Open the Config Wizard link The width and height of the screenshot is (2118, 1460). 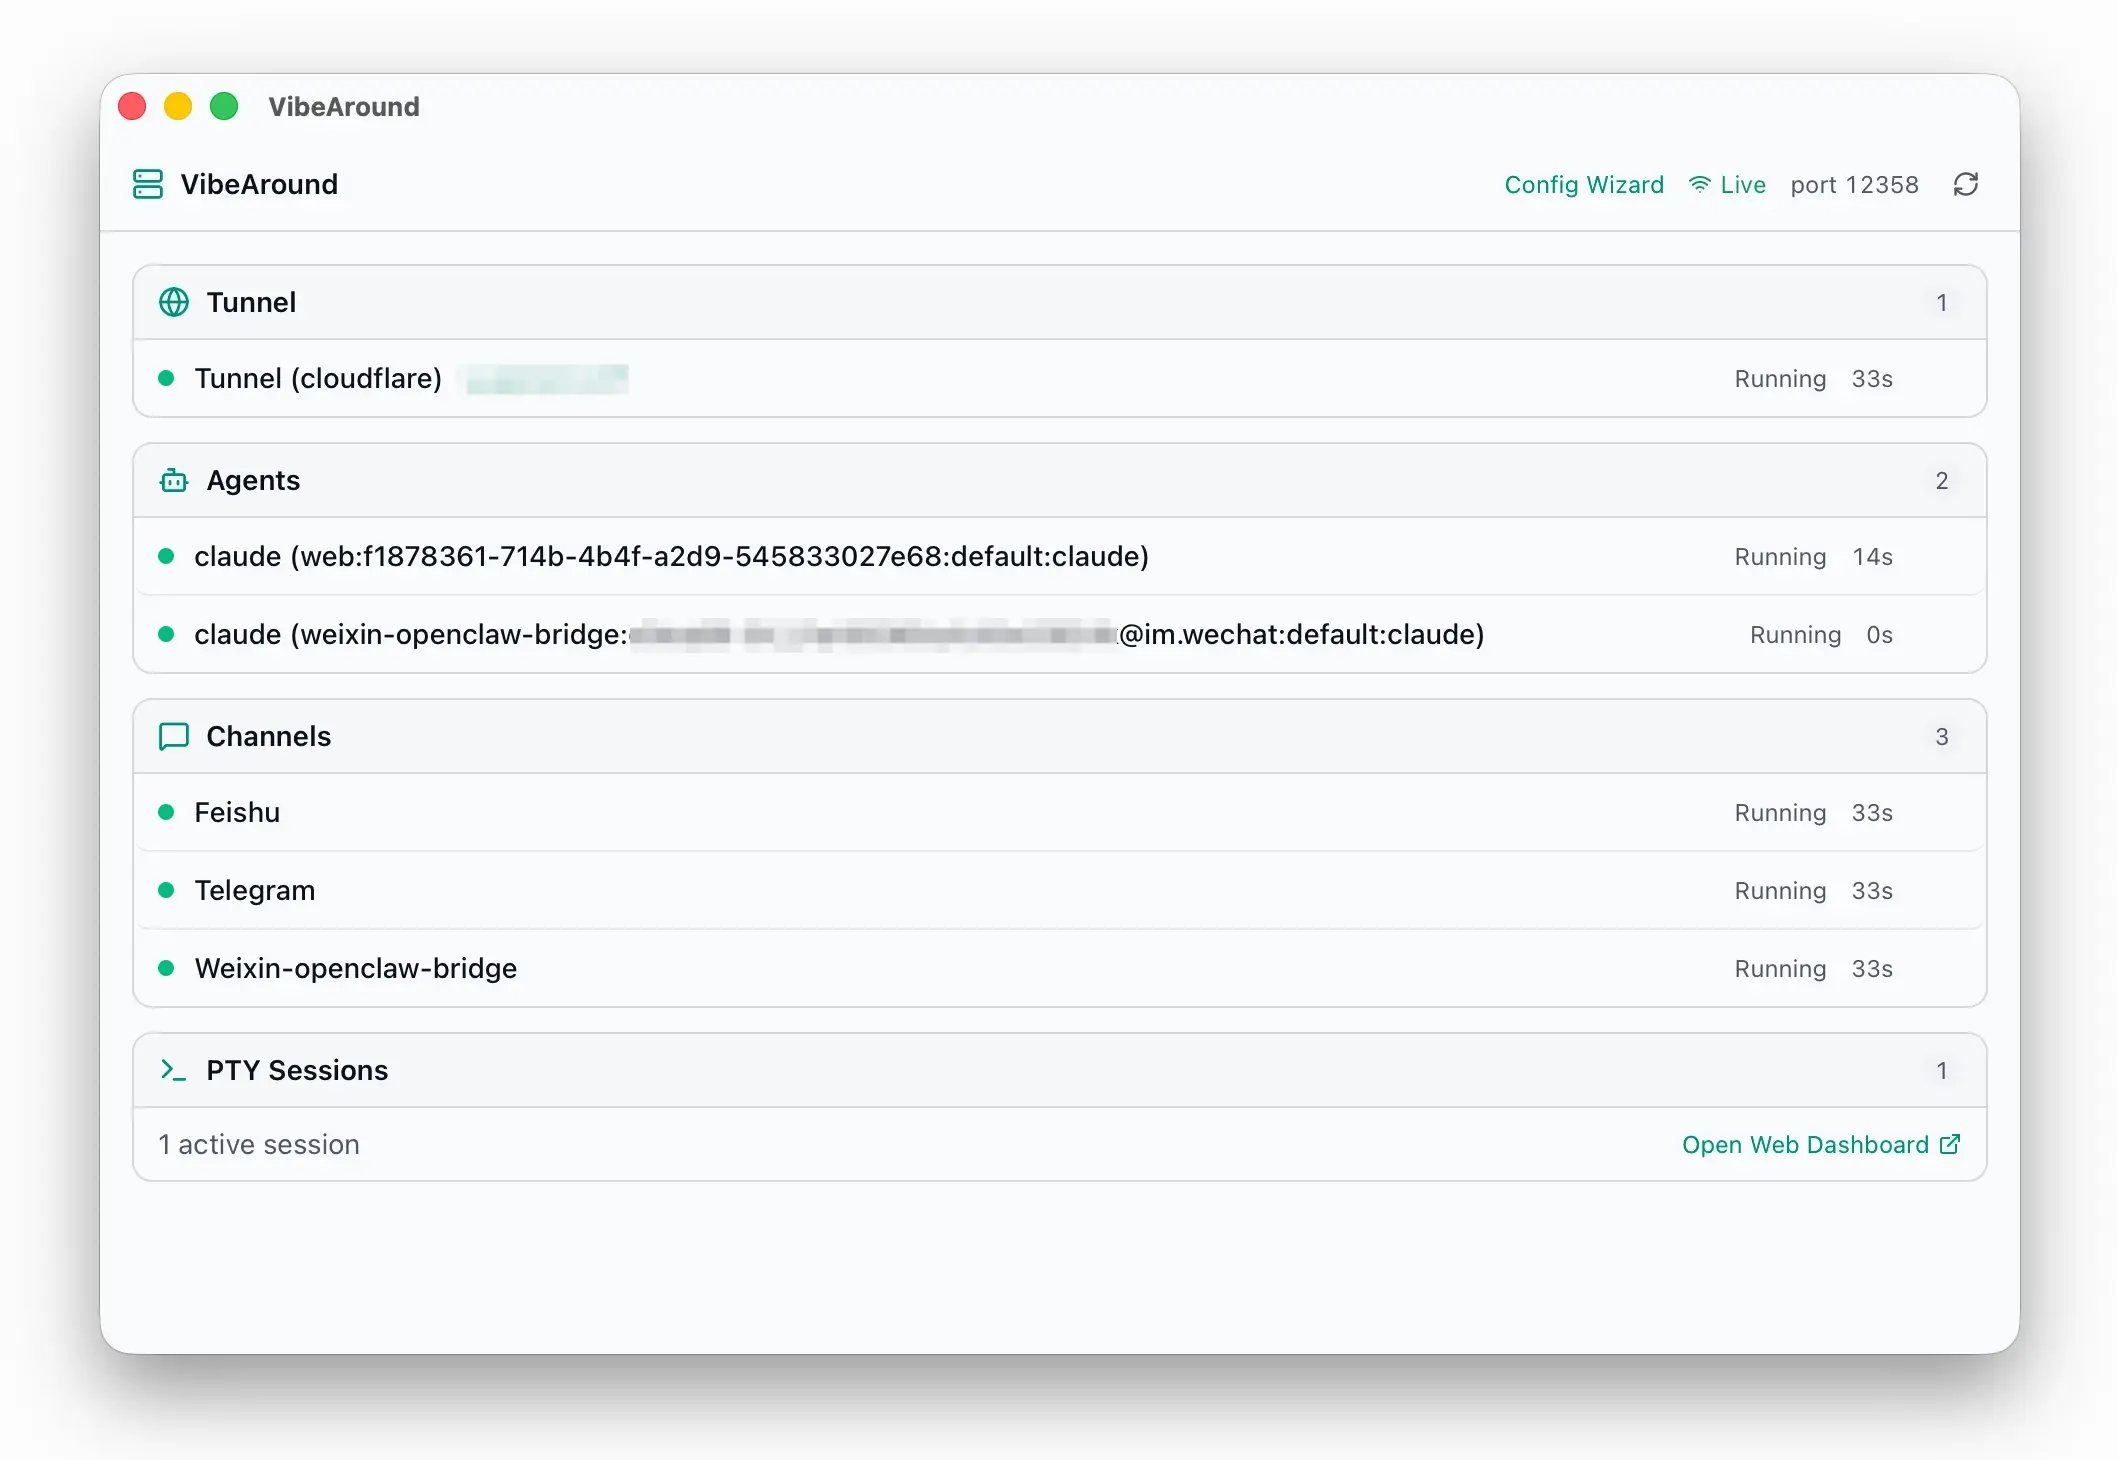click(1584, 185)
